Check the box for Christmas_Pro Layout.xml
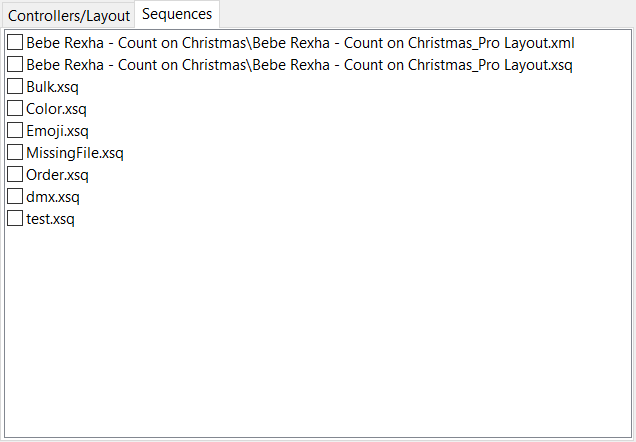Image resolution: width=636 pixels, height=442 pixels. 15,42
